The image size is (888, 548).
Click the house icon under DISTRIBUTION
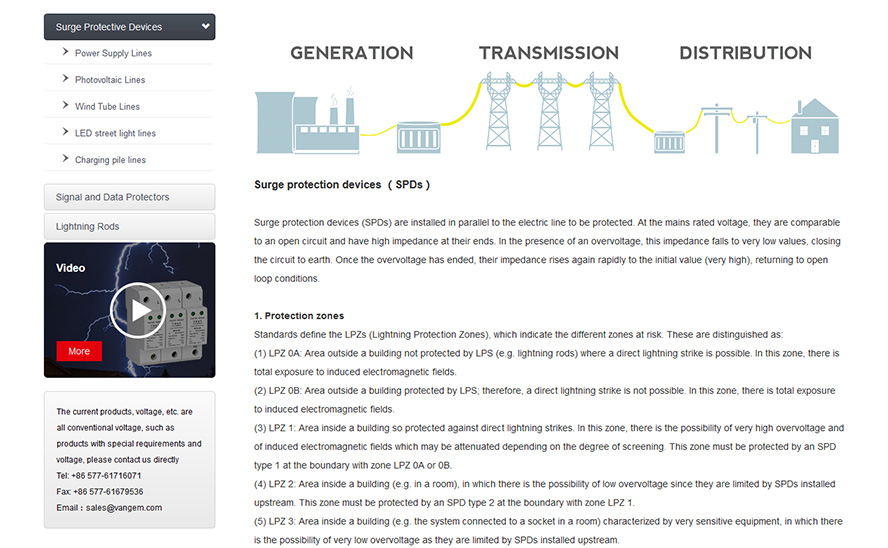pyautogui.click(x=815, y=126)
